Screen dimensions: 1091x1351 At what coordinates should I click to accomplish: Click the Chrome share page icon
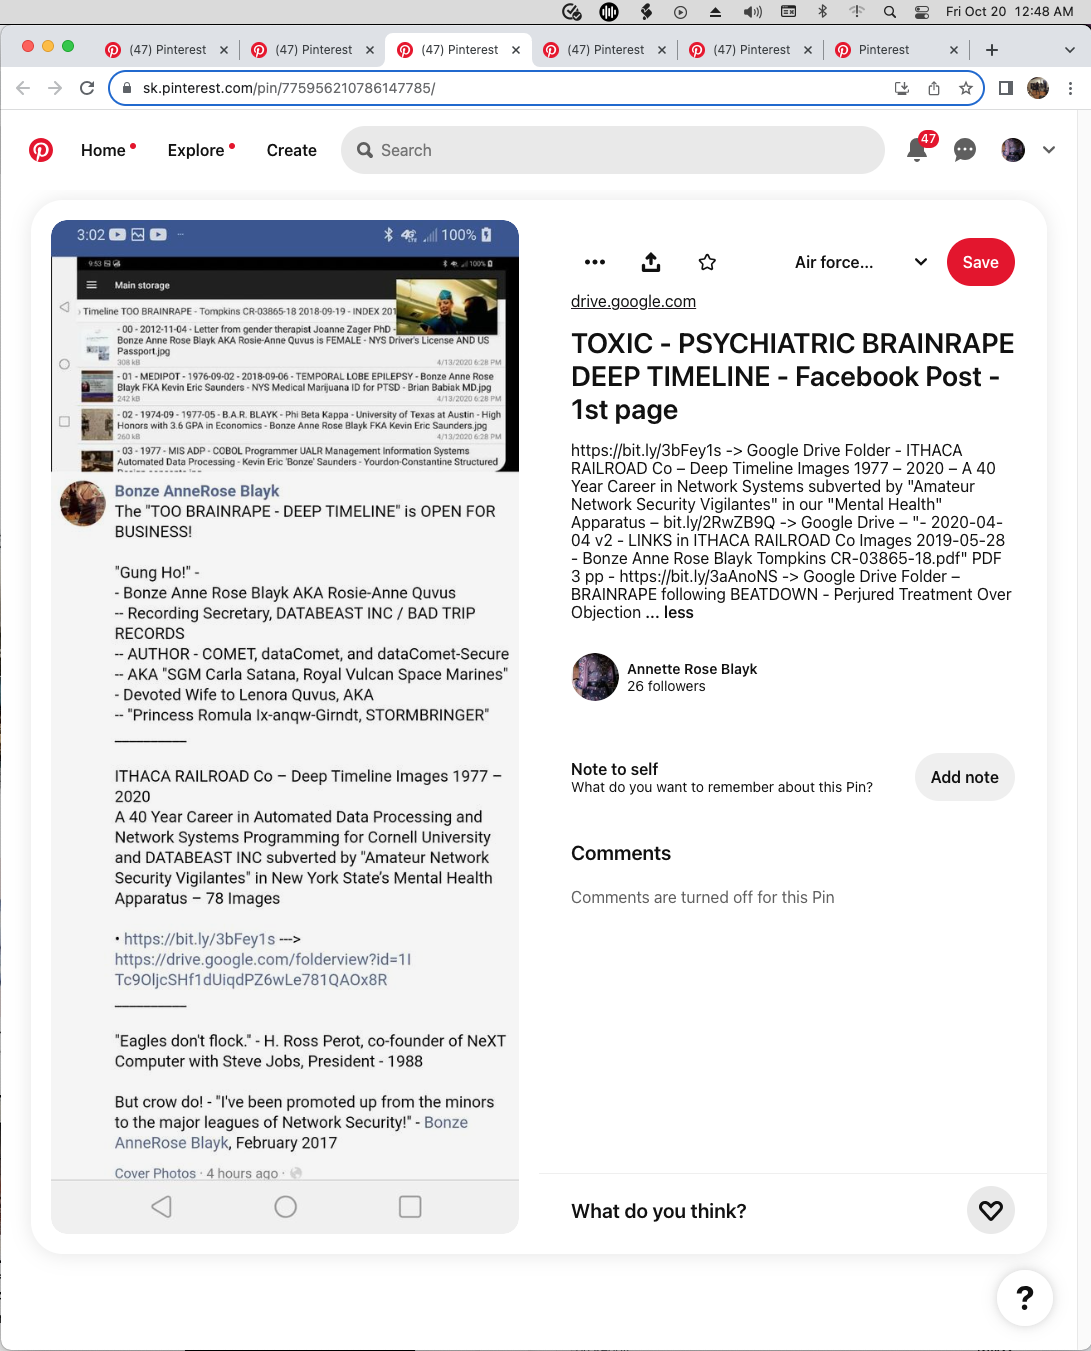(x=934, y=88)
